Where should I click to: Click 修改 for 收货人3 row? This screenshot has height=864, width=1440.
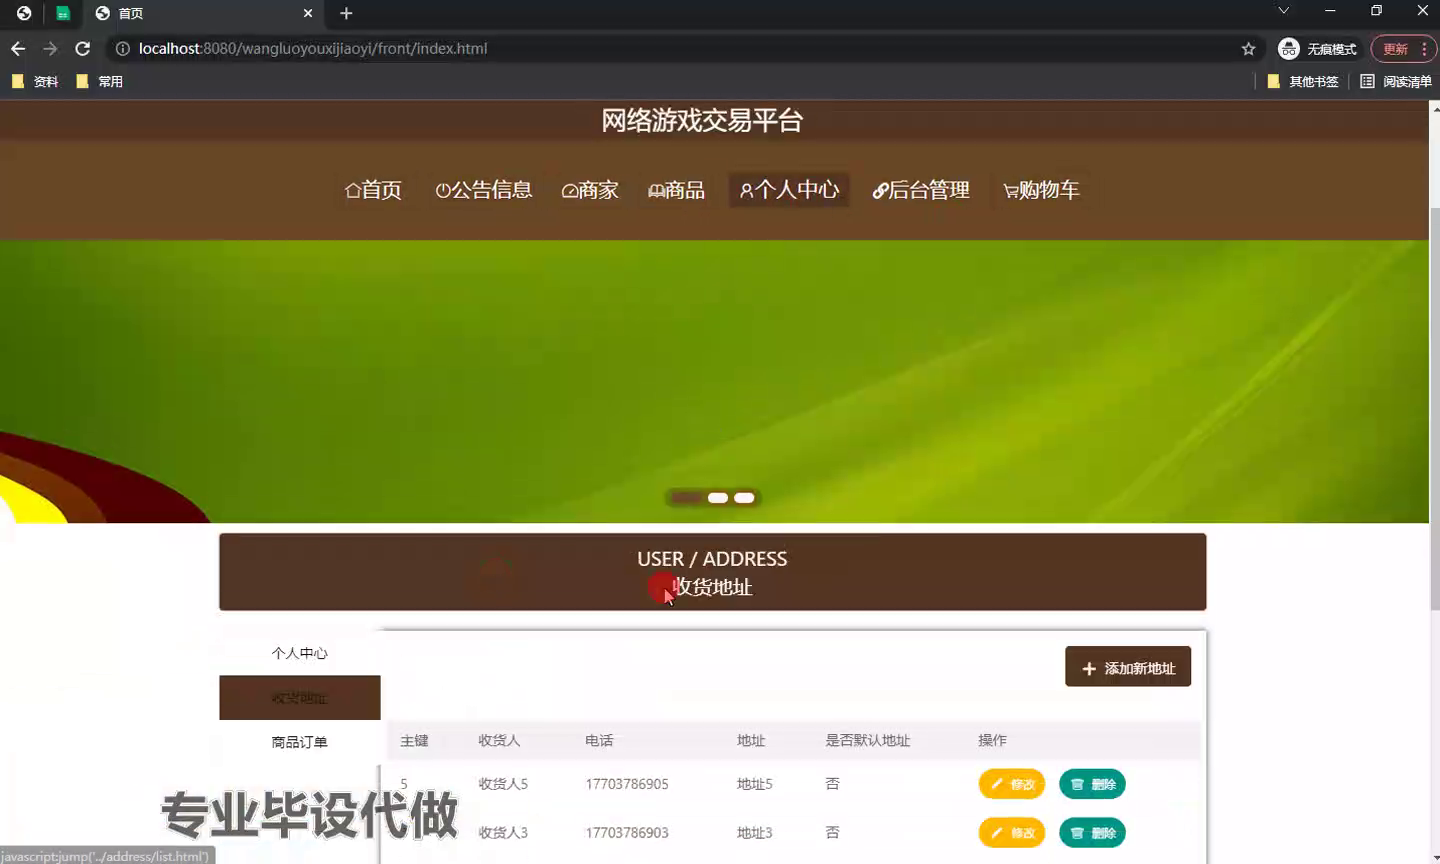1012,832
